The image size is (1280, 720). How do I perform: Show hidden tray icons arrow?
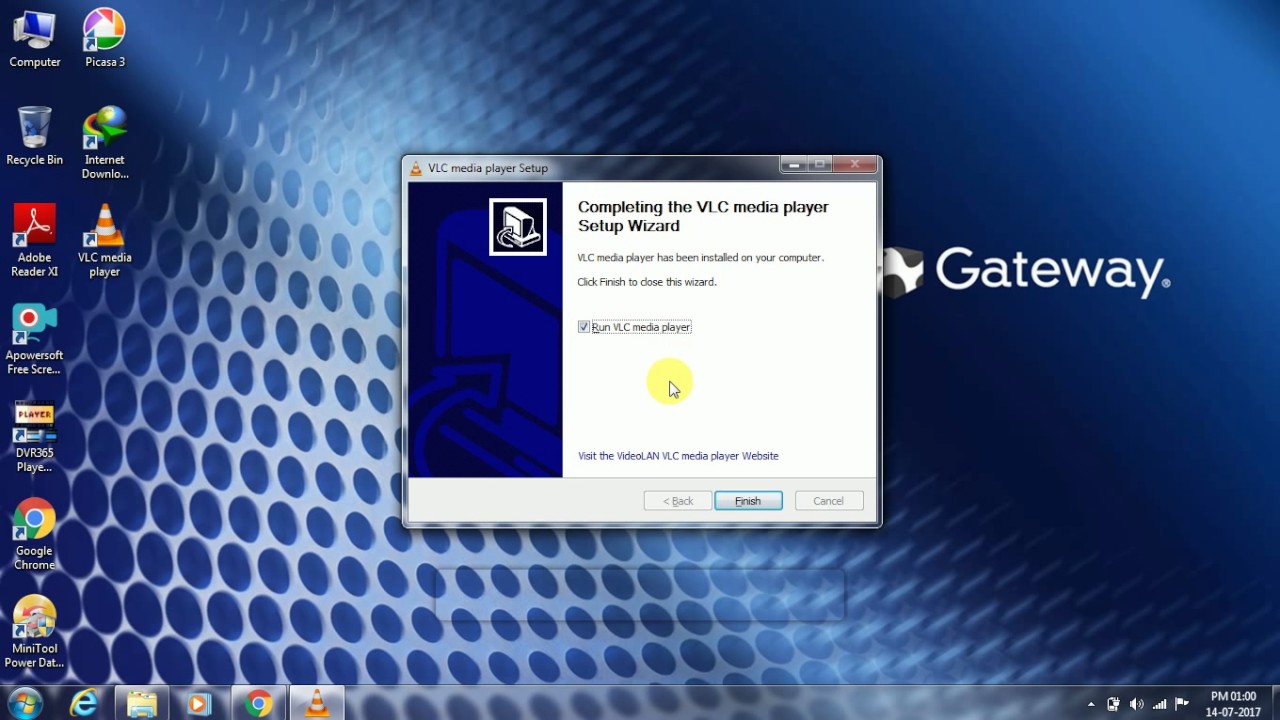1091,704
